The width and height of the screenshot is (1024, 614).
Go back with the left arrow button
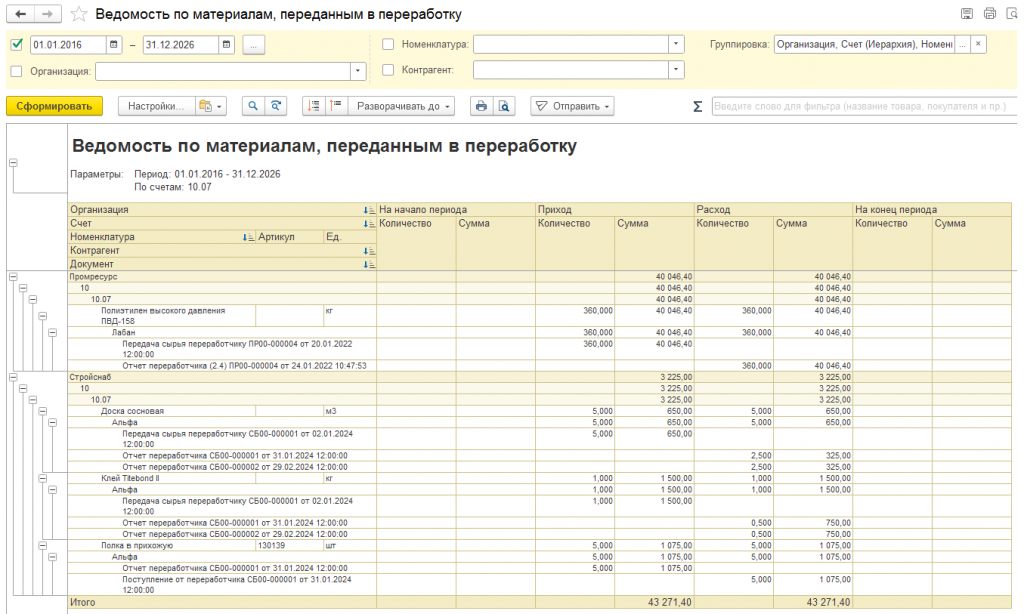coord(21,14)
